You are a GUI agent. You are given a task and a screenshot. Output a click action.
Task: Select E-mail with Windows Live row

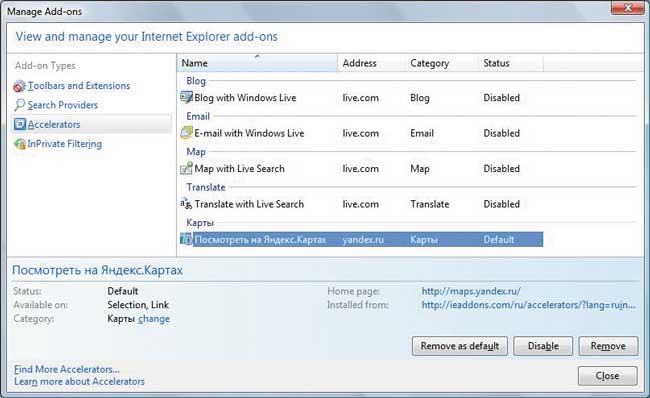pyautogui.click(x=361, y=133)
